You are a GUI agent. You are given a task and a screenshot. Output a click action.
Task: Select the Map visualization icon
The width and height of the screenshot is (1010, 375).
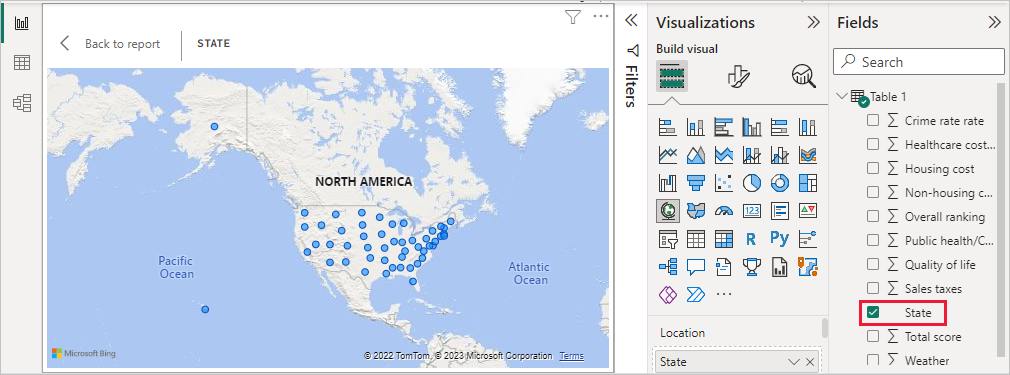(x=667, y=210)
